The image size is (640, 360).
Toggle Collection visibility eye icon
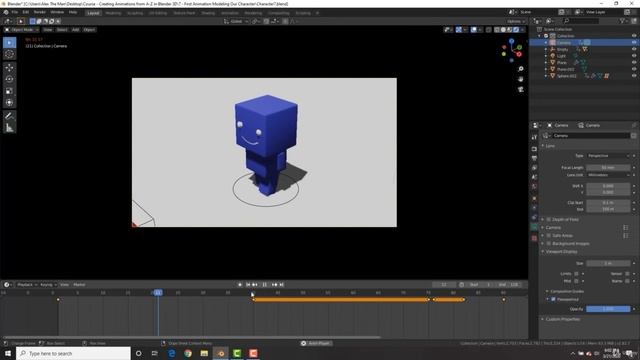coord(634,36)
